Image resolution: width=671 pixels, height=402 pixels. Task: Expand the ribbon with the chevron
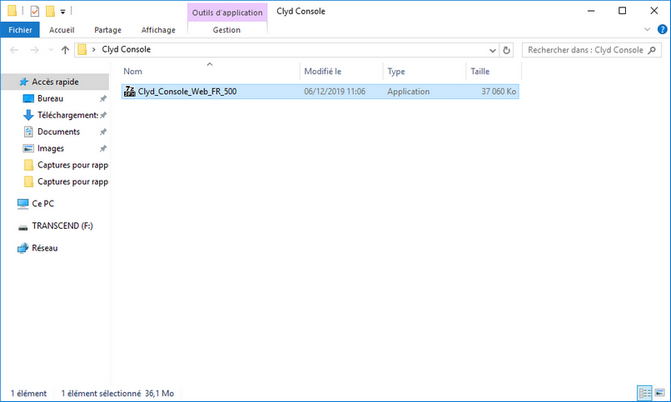[x=647, y=30]
